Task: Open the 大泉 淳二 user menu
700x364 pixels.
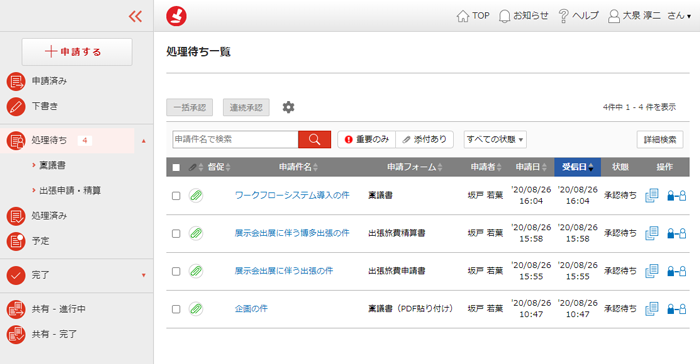Action: (x=650, y=16)
